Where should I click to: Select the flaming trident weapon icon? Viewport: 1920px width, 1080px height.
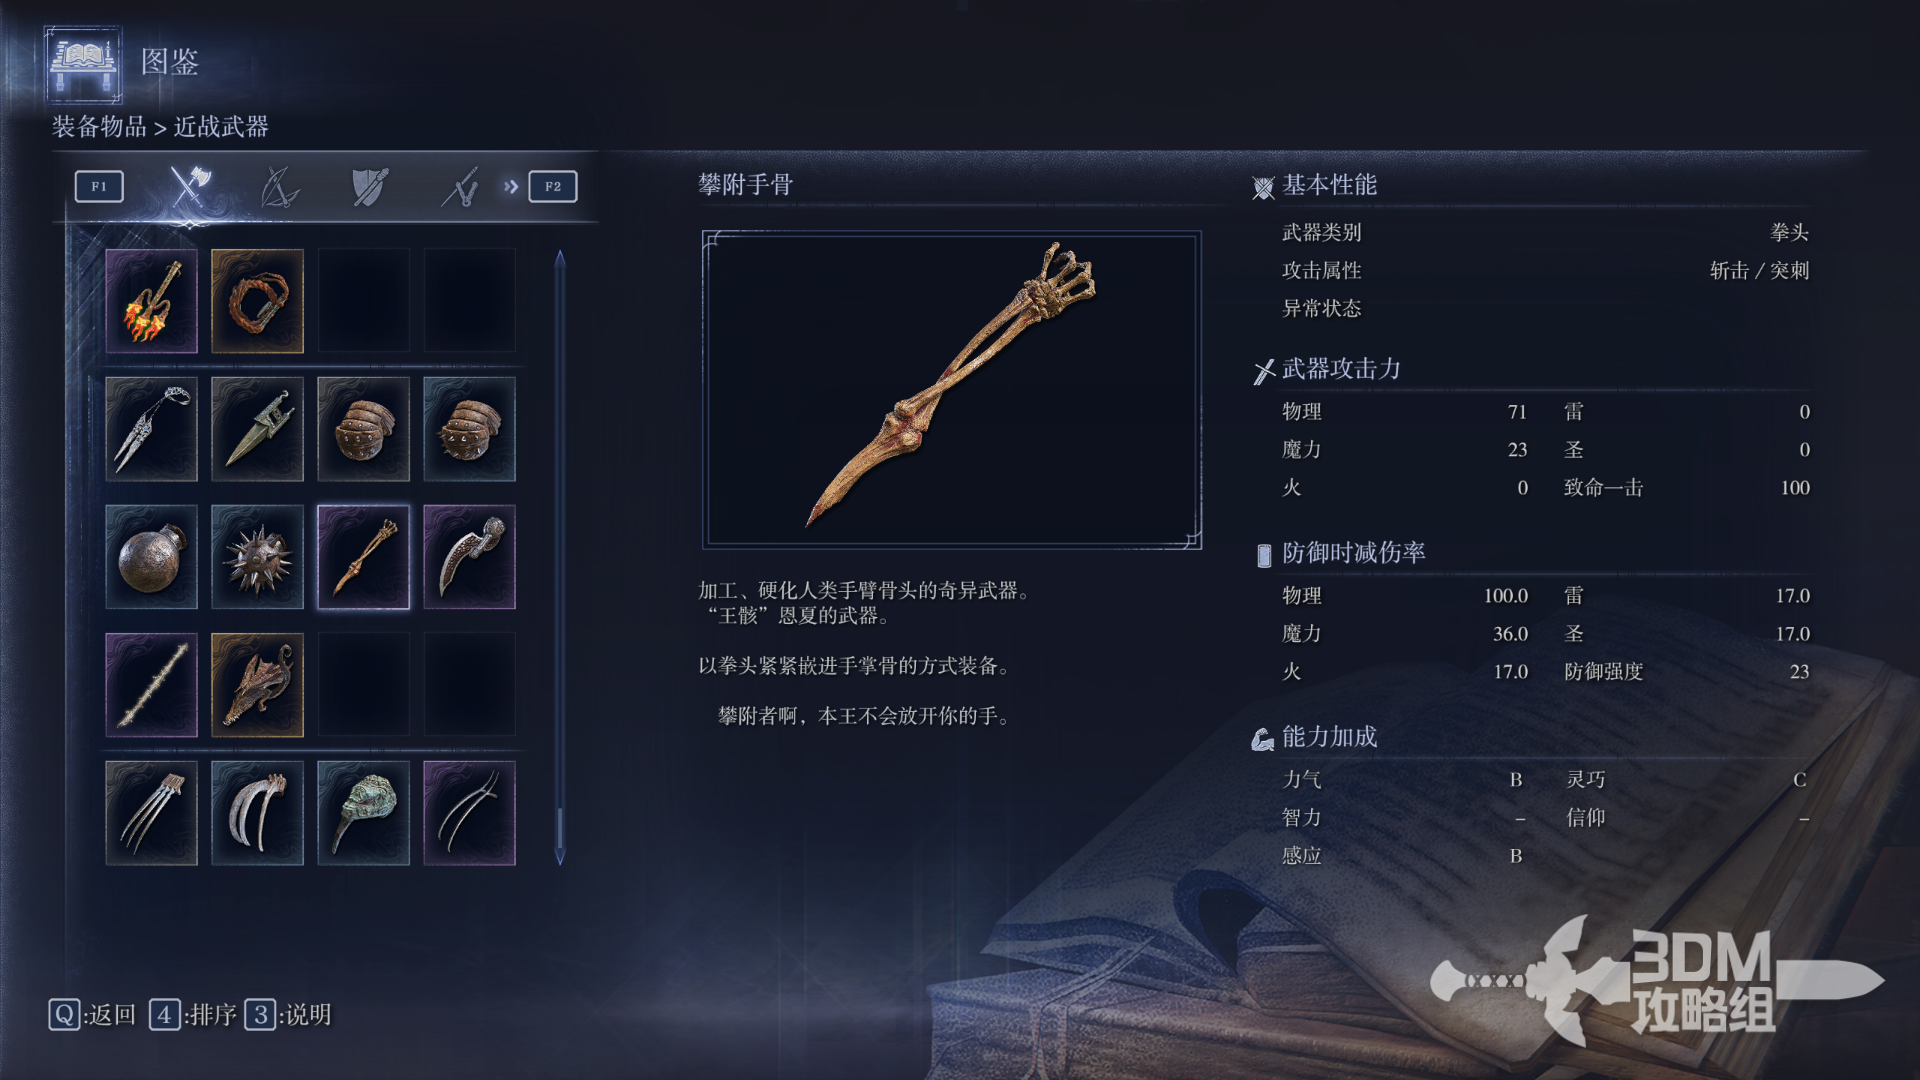point(151,301)
